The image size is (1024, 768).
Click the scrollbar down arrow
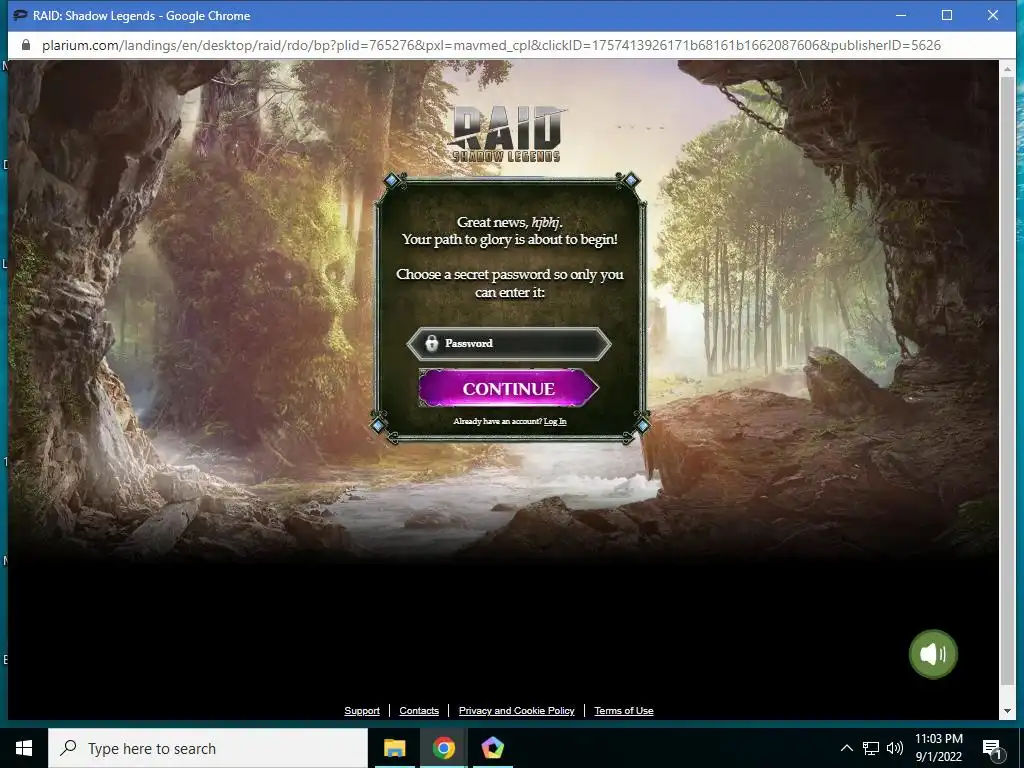click(x=1007, y=711)
